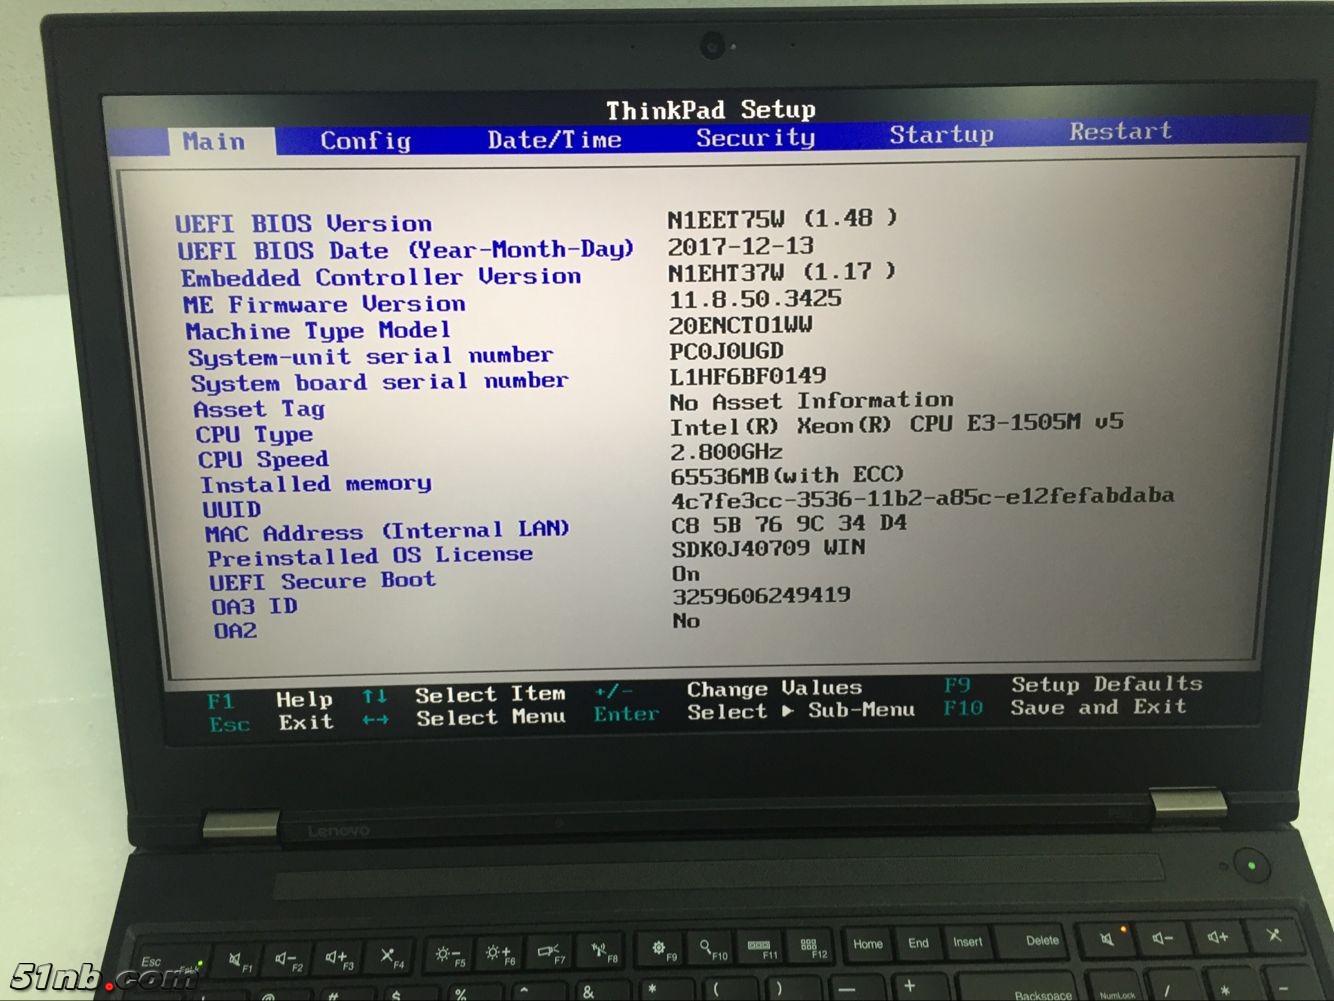
Task: Open the Date/Time tab
Action: 554,140
